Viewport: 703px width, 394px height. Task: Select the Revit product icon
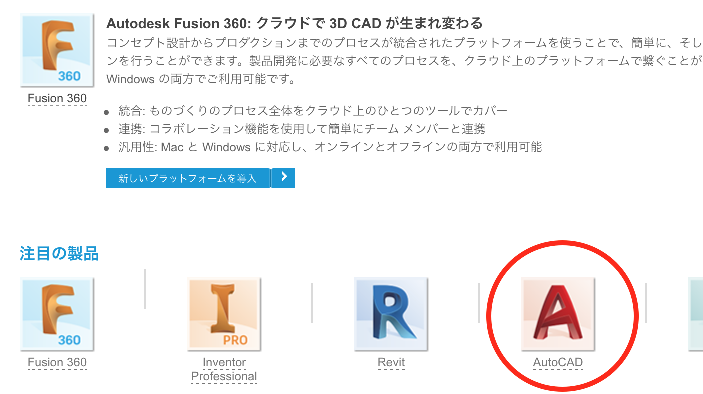[x=391, y=314]
